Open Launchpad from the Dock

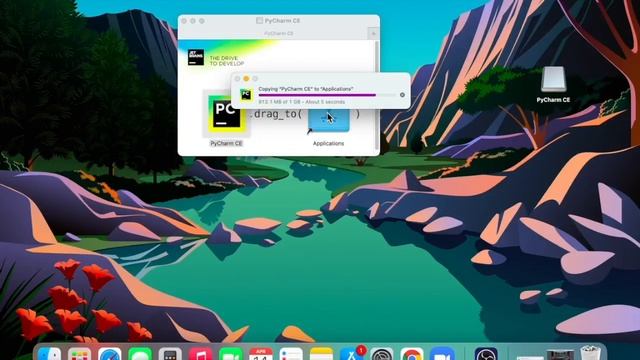[80, 354]
